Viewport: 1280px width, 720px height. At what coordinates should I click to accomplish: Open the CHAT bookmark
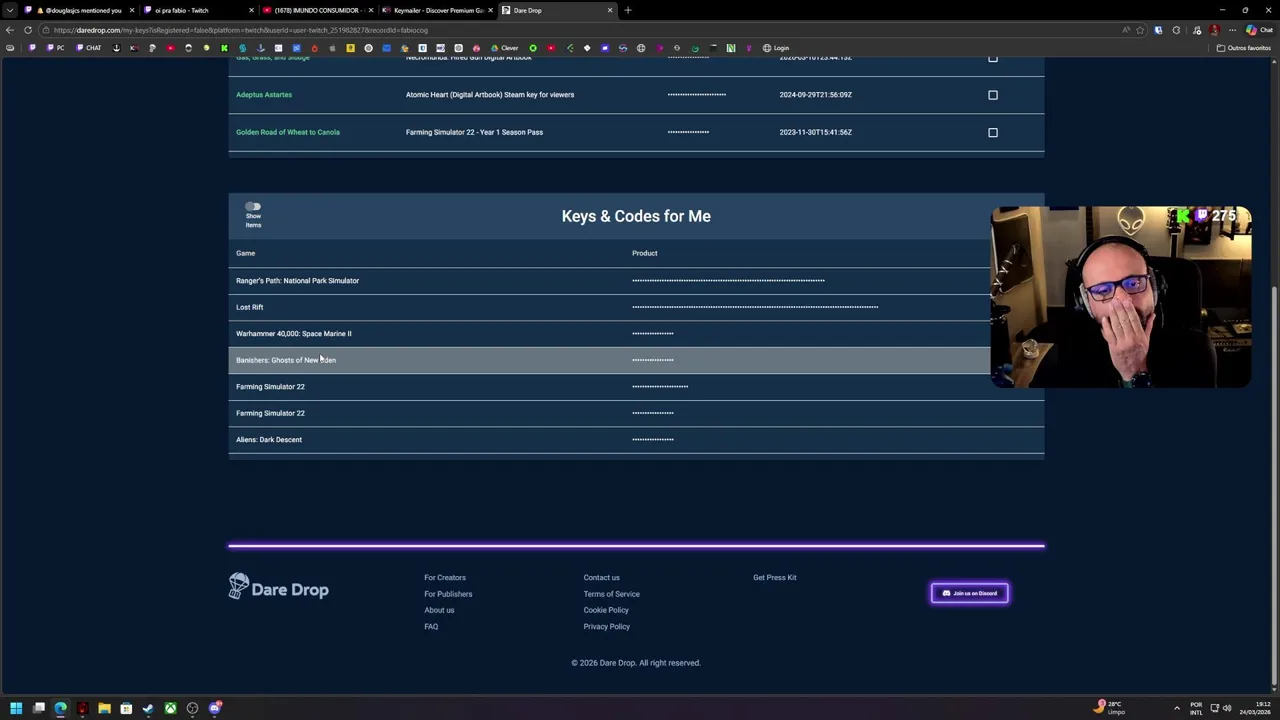point(89,48)
